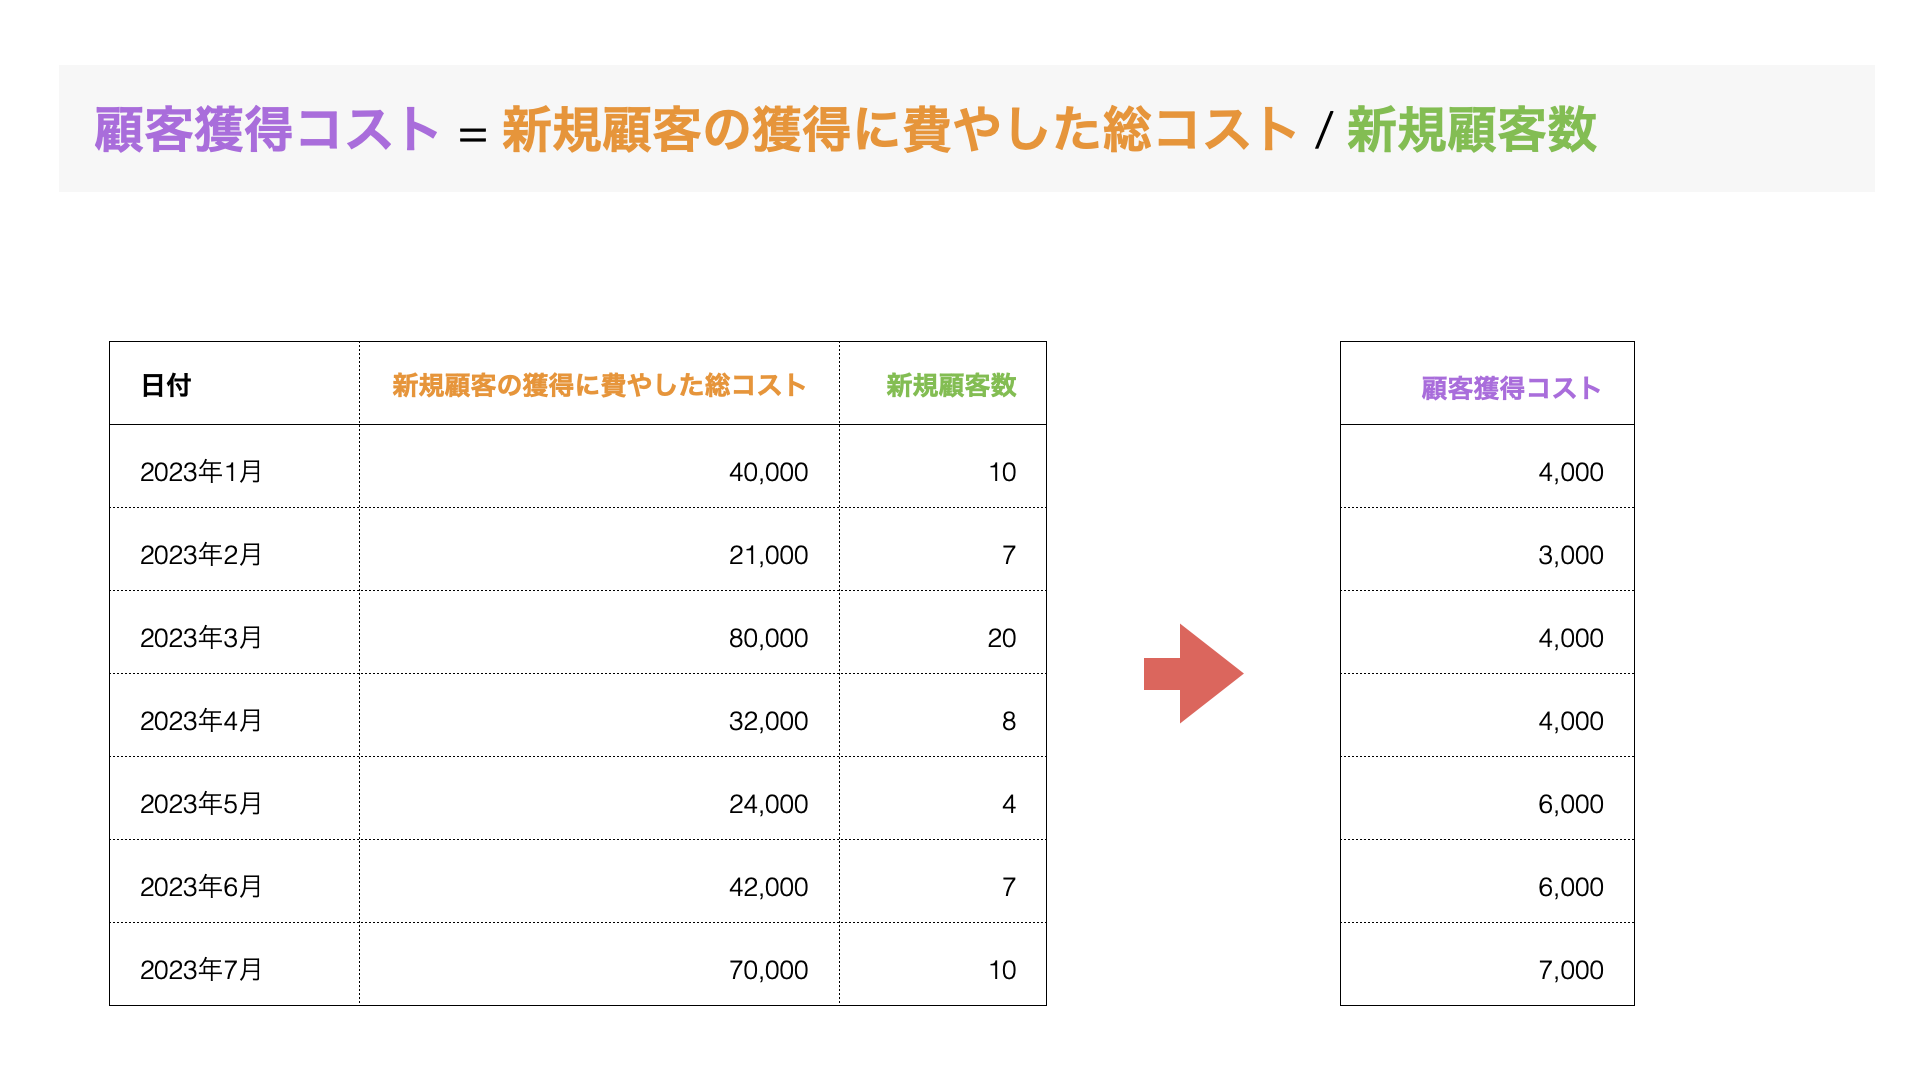This screenshot has width=1920, height=1080.
Task: Click the orange formula text 新規顧客の獲得に費やした総コスト
Action: tap(899, 130)
